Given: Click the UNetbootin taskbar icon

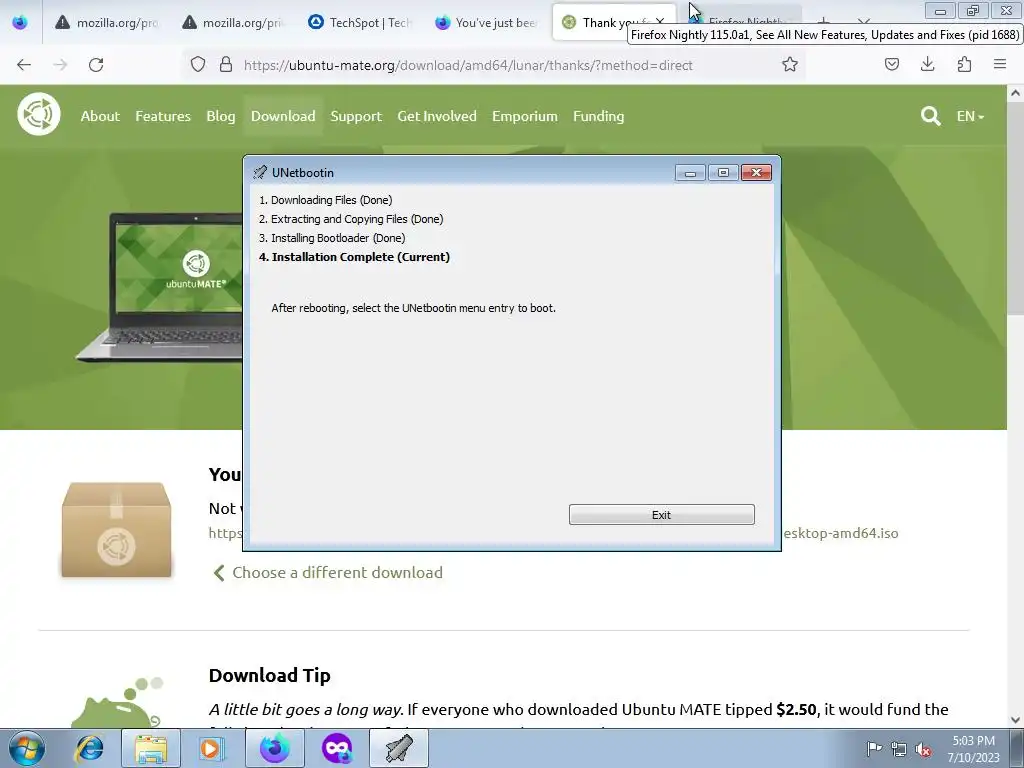Looking at the screenshot, I should point(399,748).
